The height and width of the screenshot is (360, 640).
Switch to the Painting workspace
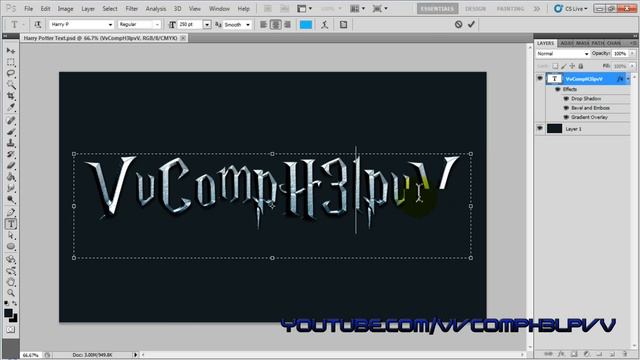coord(510,9)
